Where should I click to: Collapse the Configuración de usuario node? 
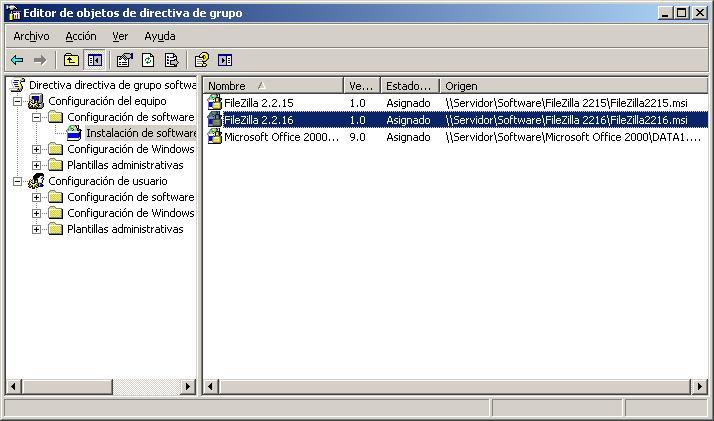pos(18,182)
